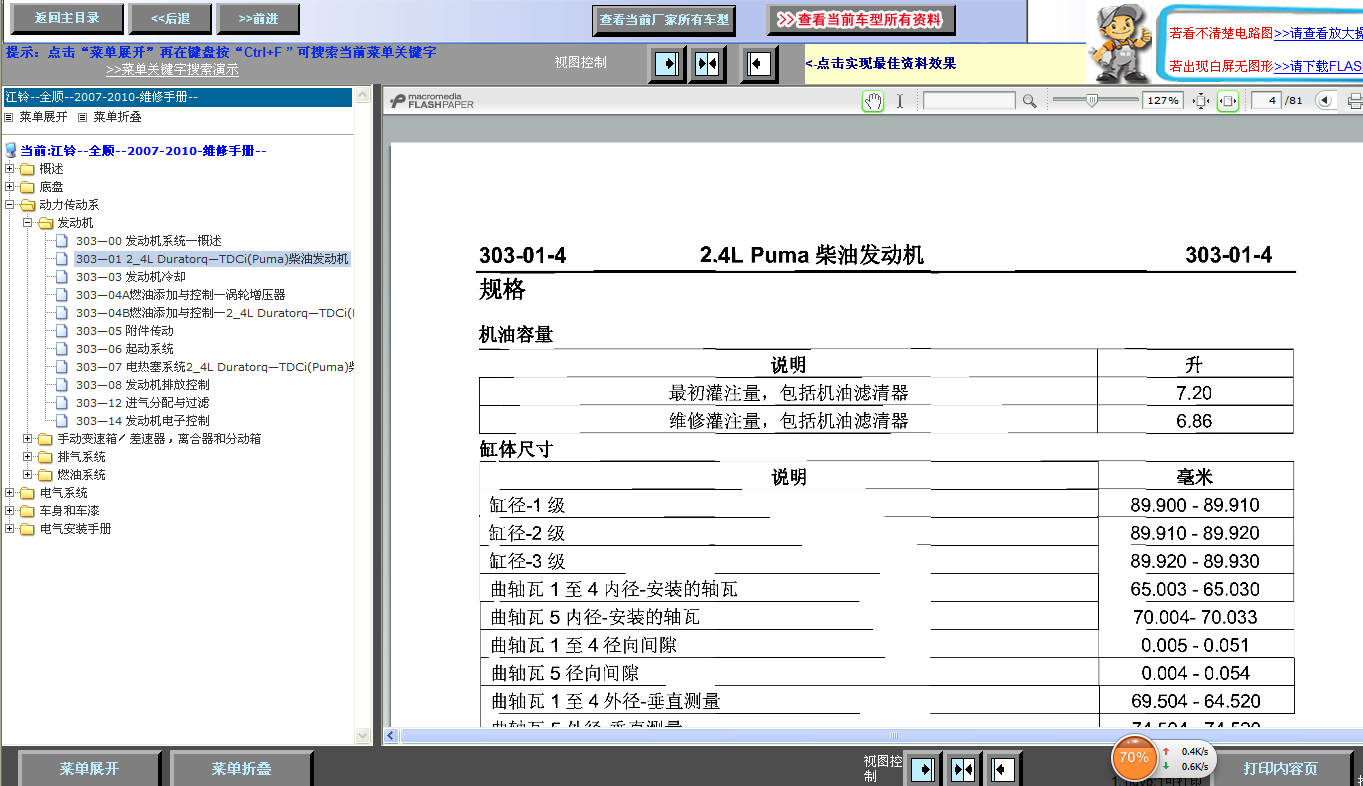Open 303—08 发动机排放控制
Image resolution: width=1363 pixels, height=786 pixels.
tap(143, 385)
